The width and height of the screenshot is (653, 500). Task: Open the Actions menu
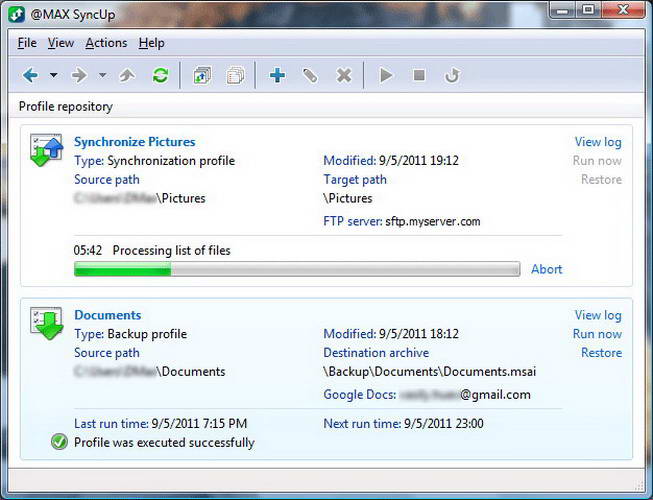coord(106,43)
